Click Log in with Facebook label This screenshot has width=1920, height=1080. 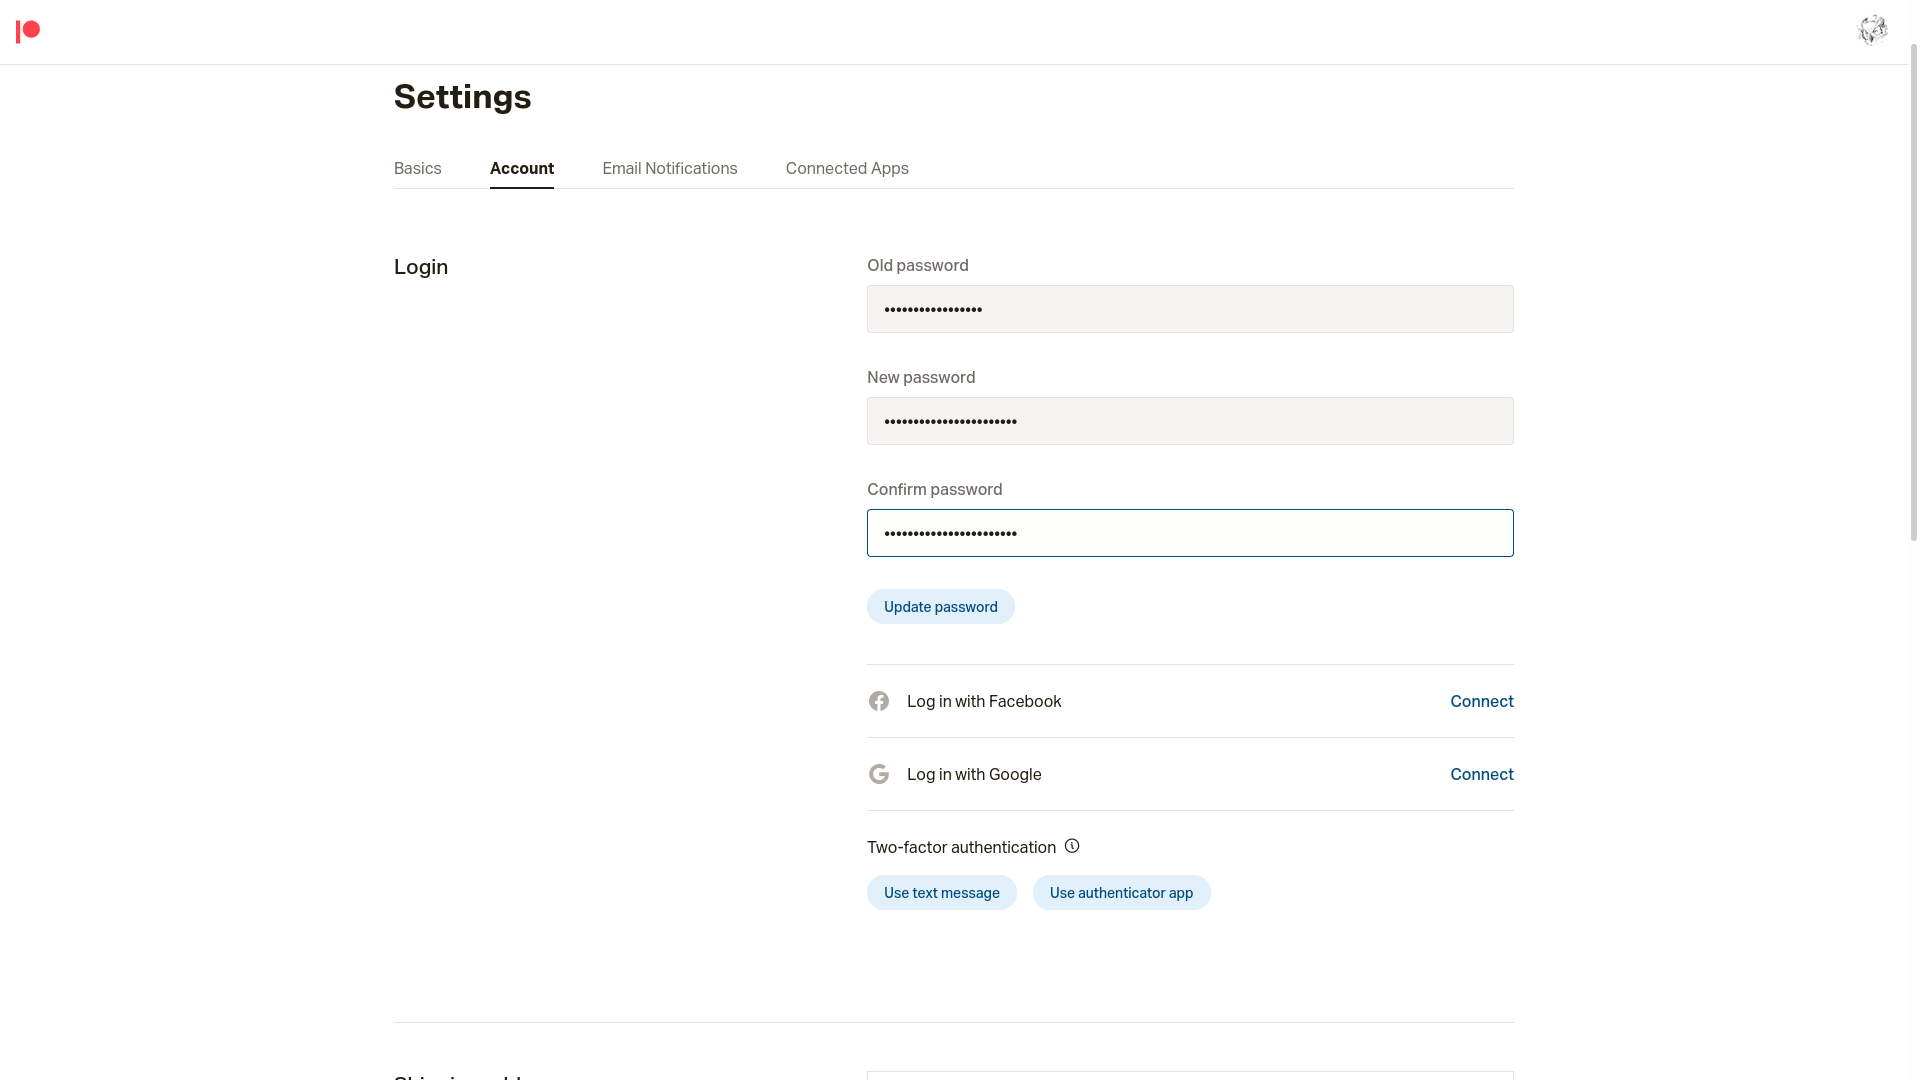click(983, 701)
